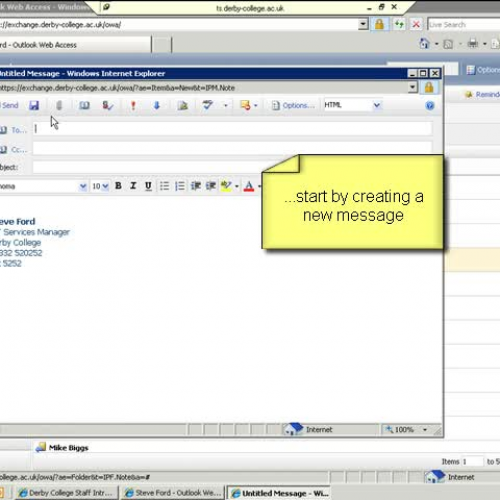Switch to Untitled Message taskbar item

click(280, 493)
